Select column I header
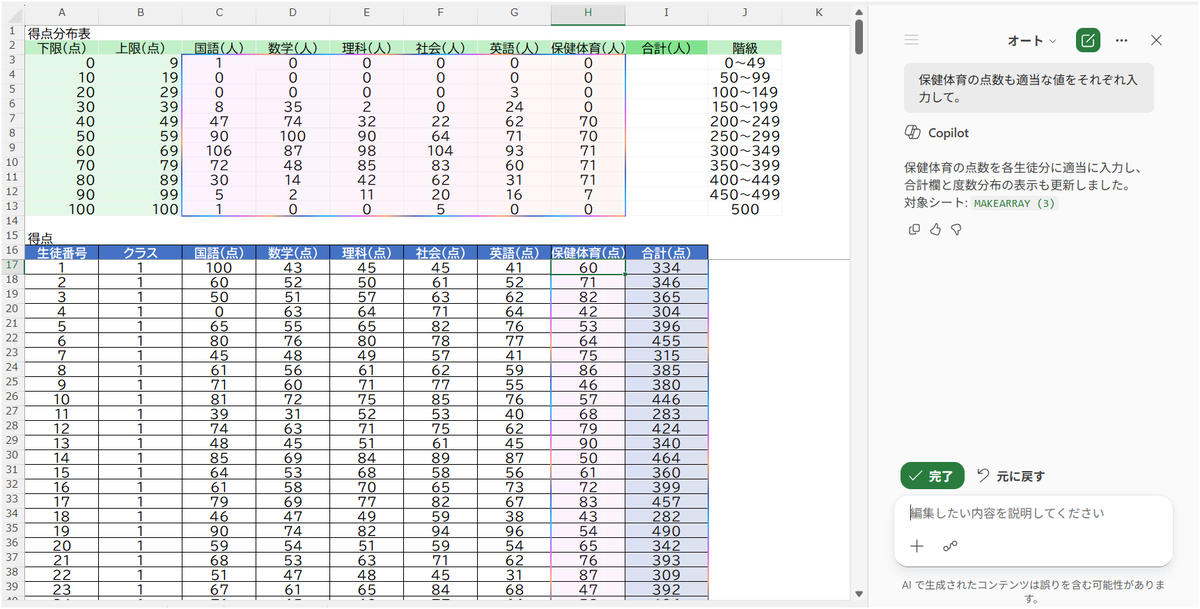Screen dimensions: 1200x609 coord(666,12)
